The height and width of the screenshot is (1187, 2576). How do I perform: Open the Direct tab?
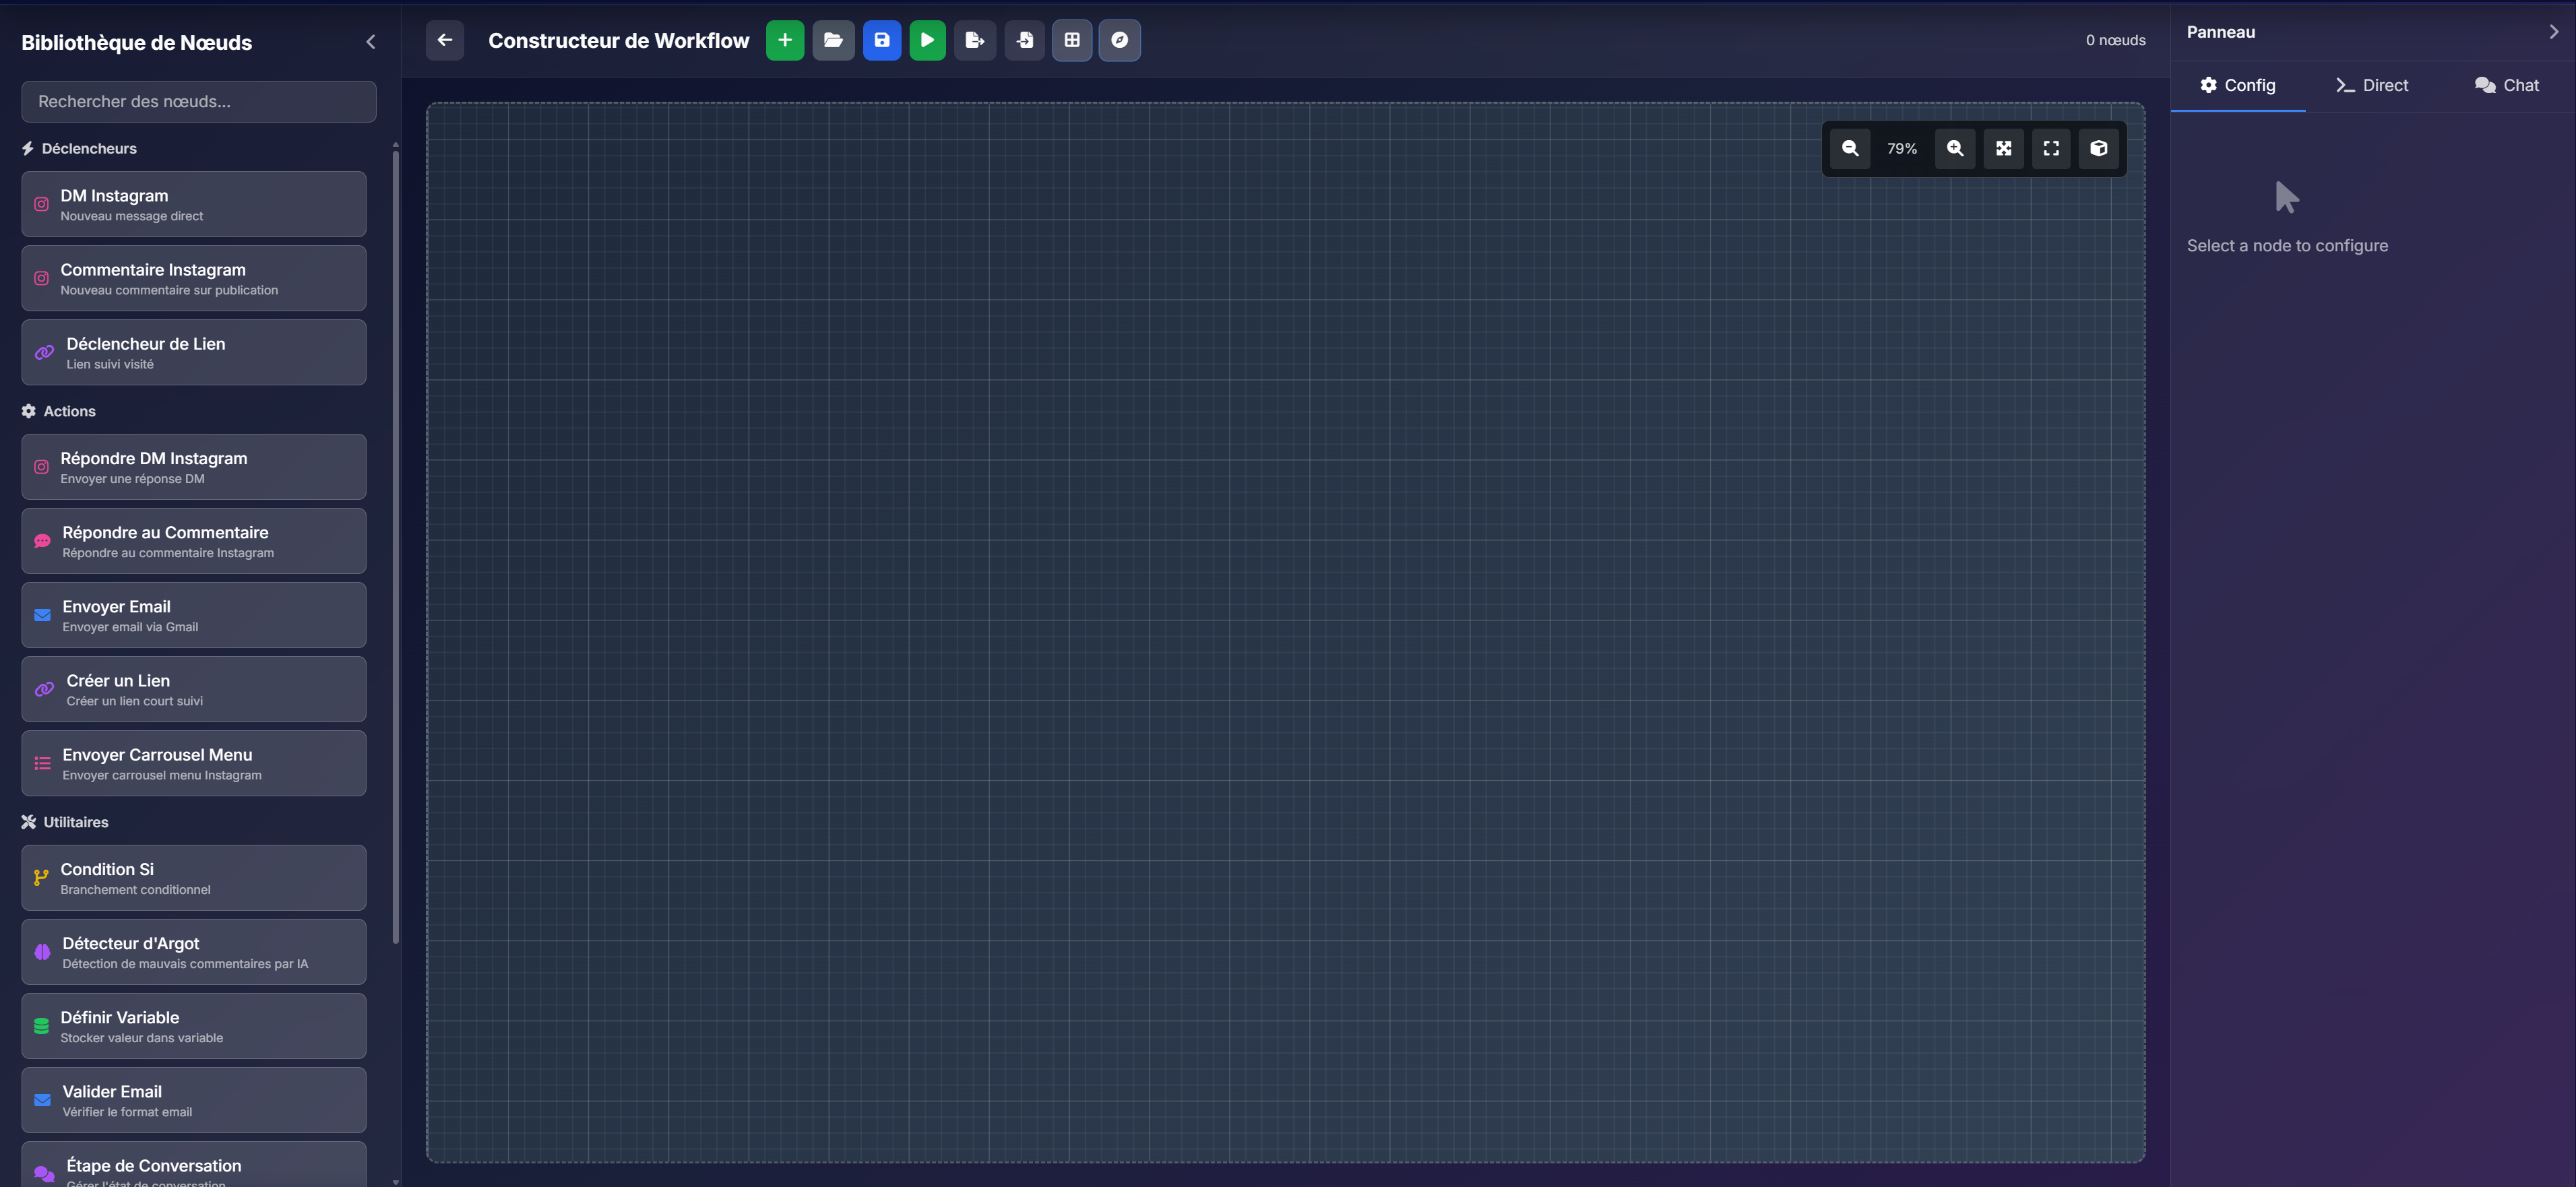(x=2371, y=85)
